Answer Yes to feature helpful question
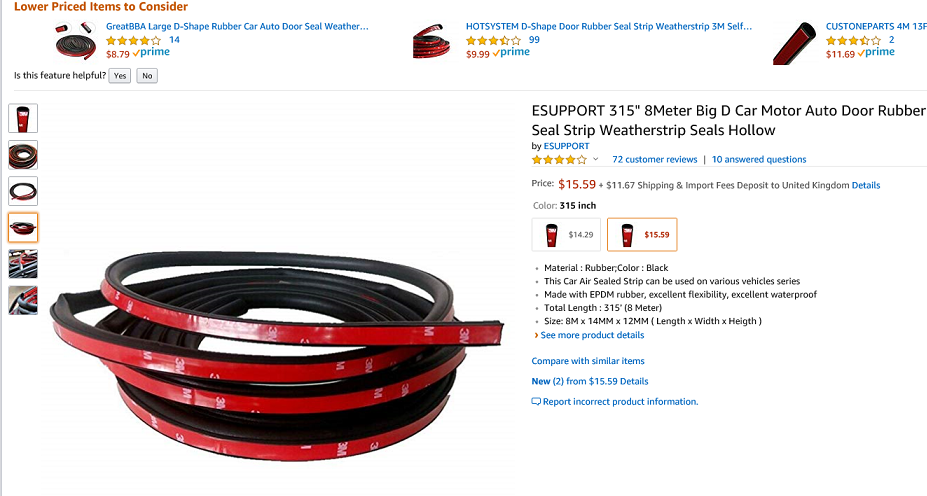 tap(120, 76)
